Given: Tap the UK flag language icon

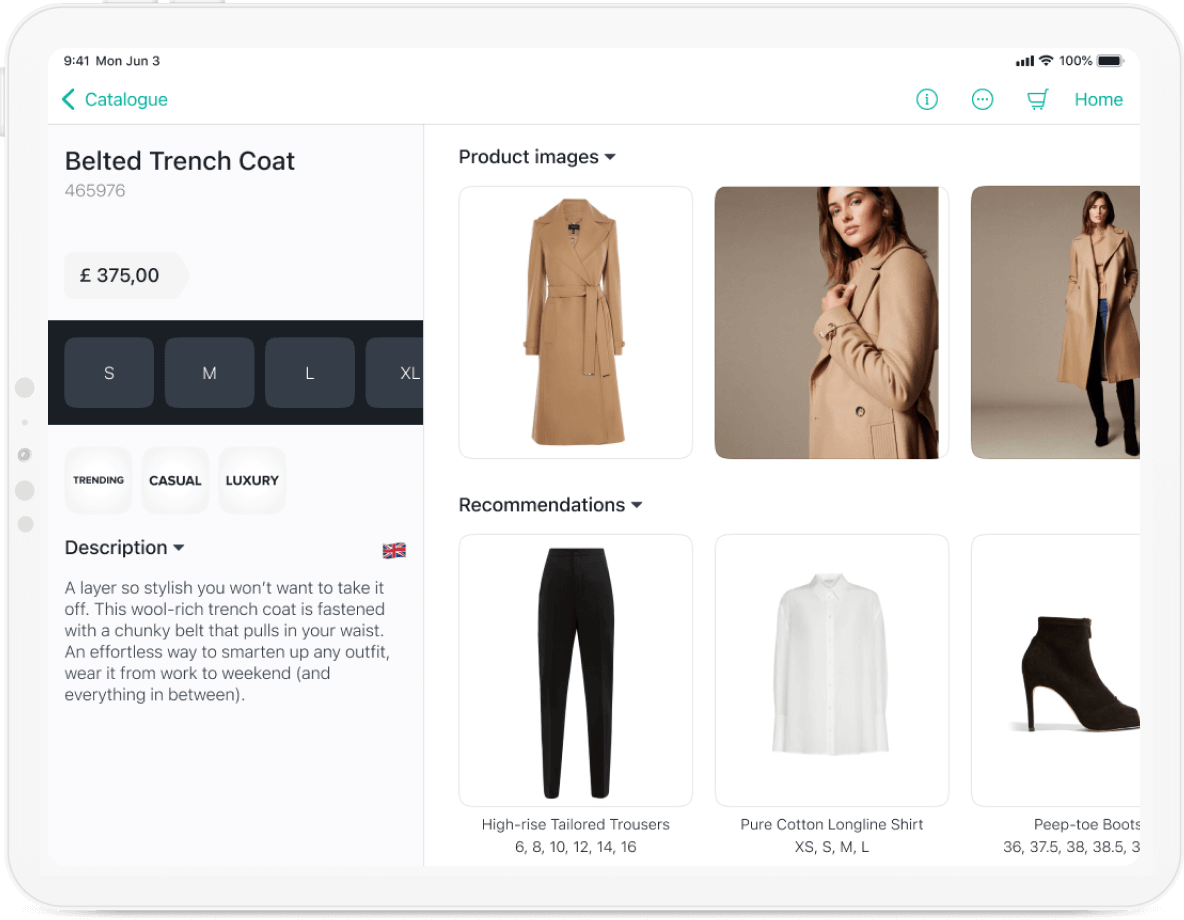Looking at the screenshot, I should [394, 550].
